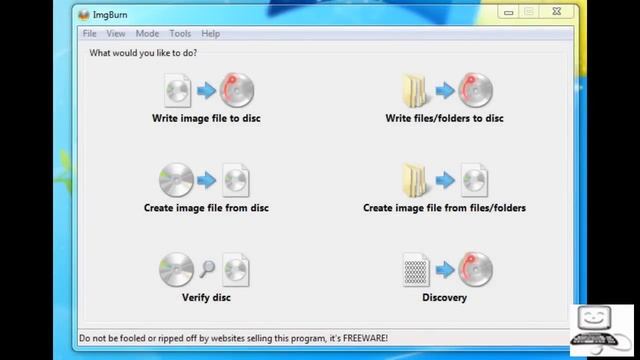Click the red burn disc icon above 'Write image file to disc'
This screenshot has width=640, height=360.
pos(237,90)
